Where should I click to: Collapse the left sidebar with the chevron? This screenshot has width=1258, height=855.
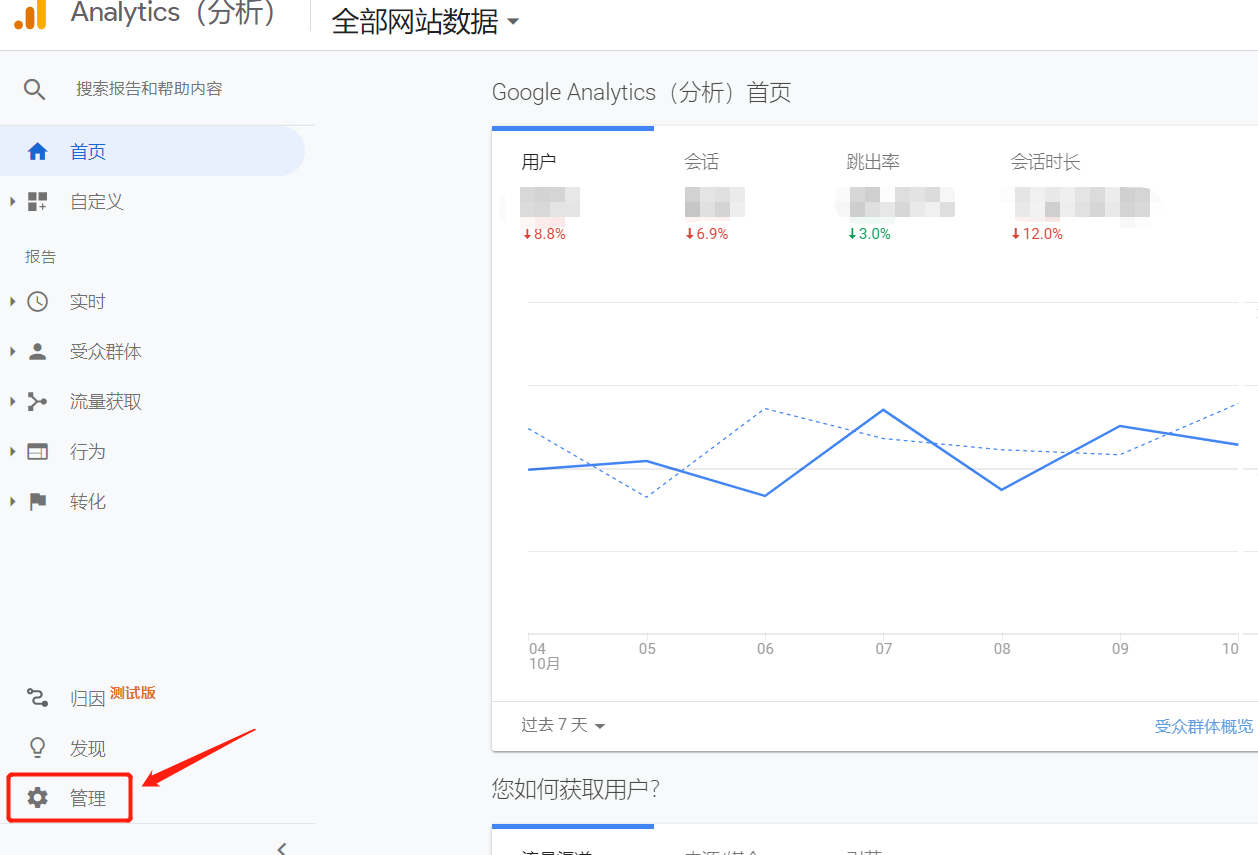282,848
